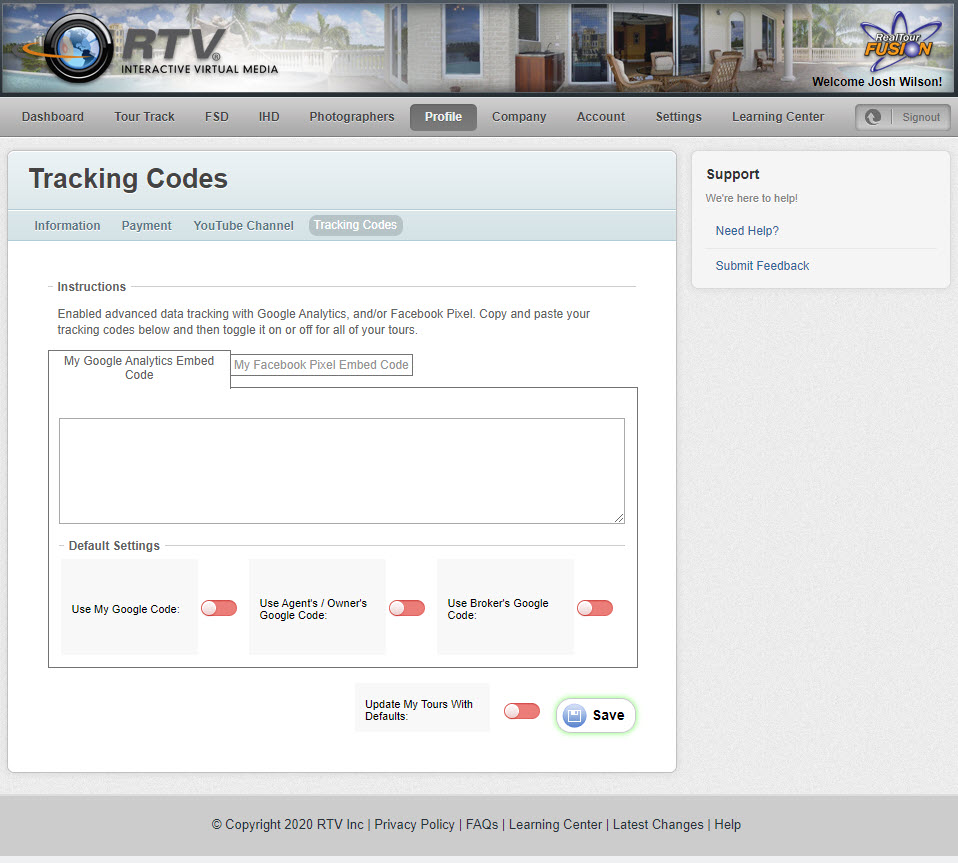The image size is (958, 863).
Task: Select My Google Analytics Embed Code tab
Action: click(139, 368)
